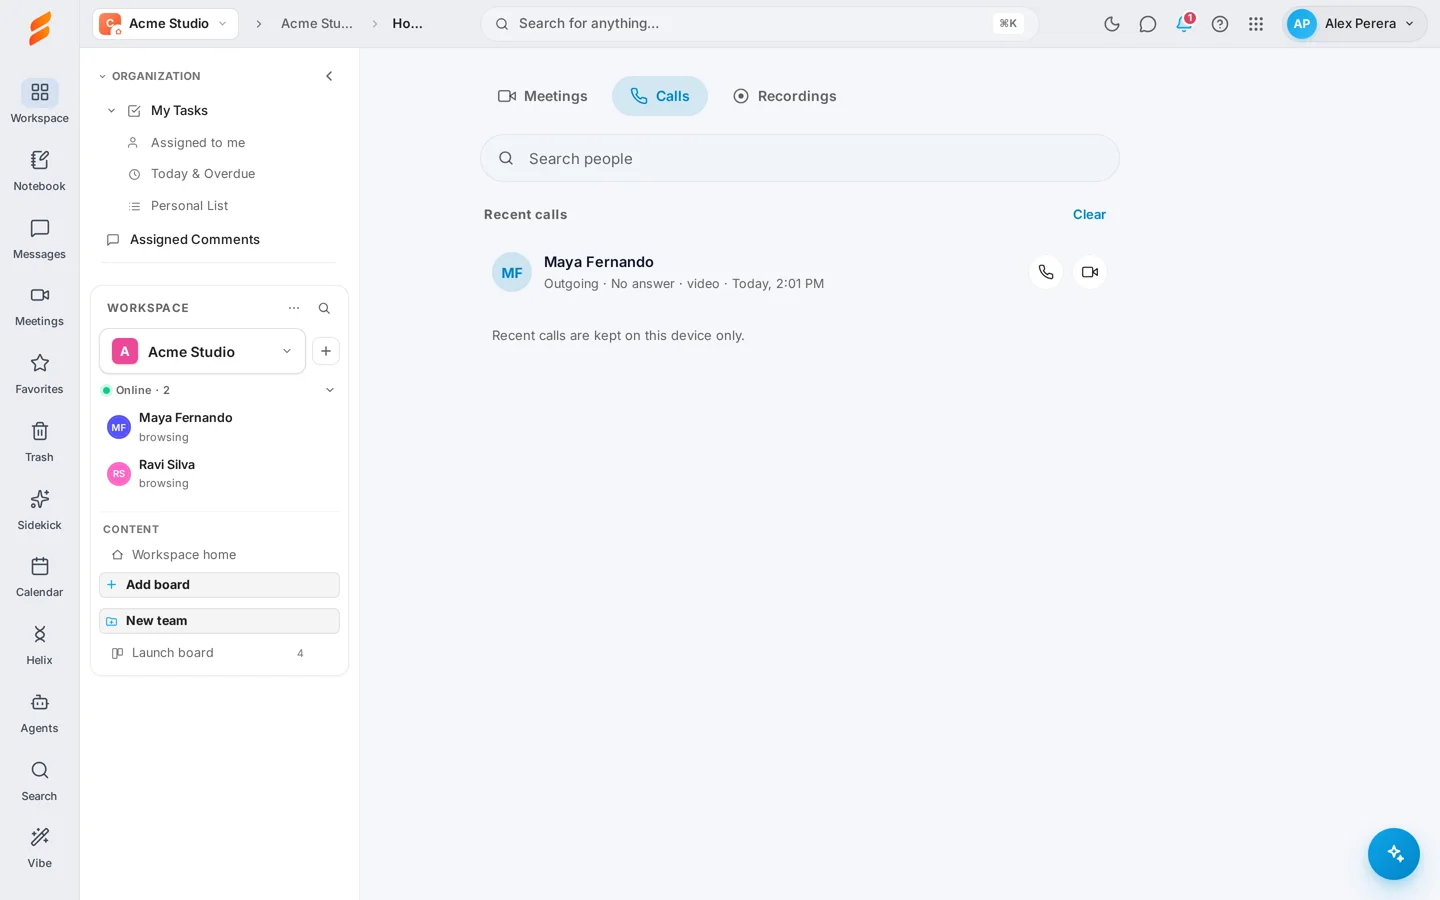Screen dimensions: 1440x900
Task: Click the Add board button
Action: pyautogui.click(x=219, y=585)
